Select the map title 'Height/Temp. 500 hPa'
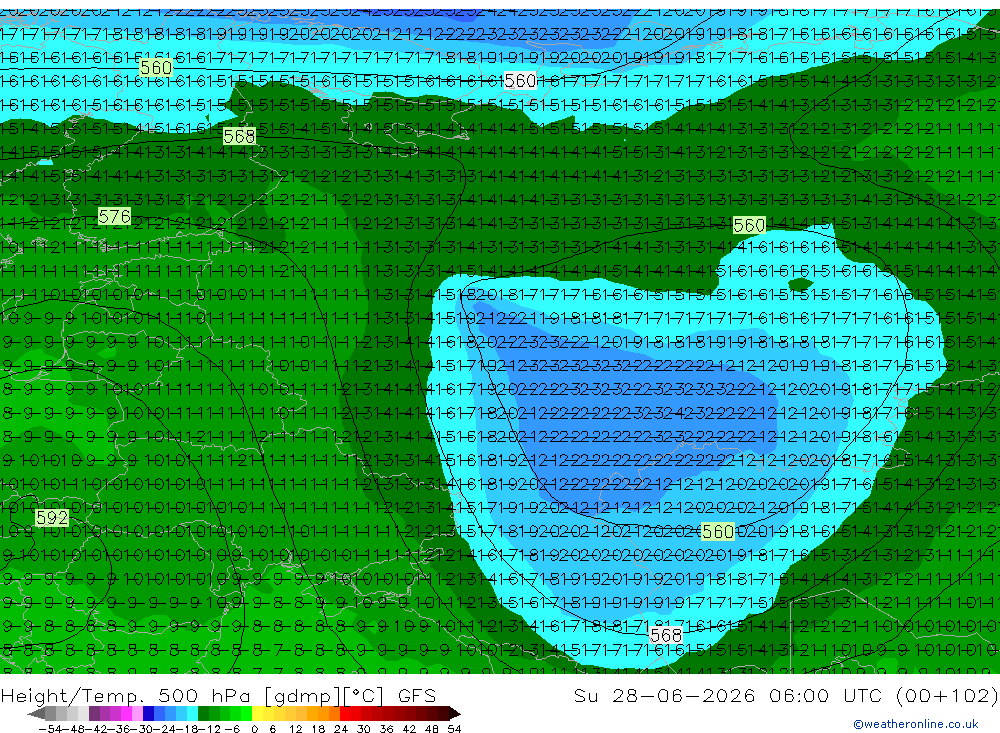 (127, 696)
